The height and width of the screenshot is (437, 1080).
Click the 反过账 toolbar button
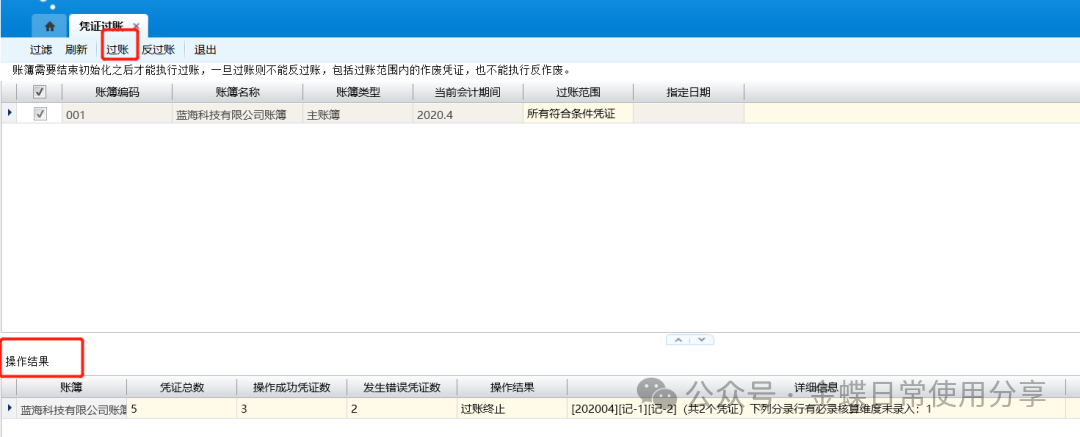[x=158, y=50]
